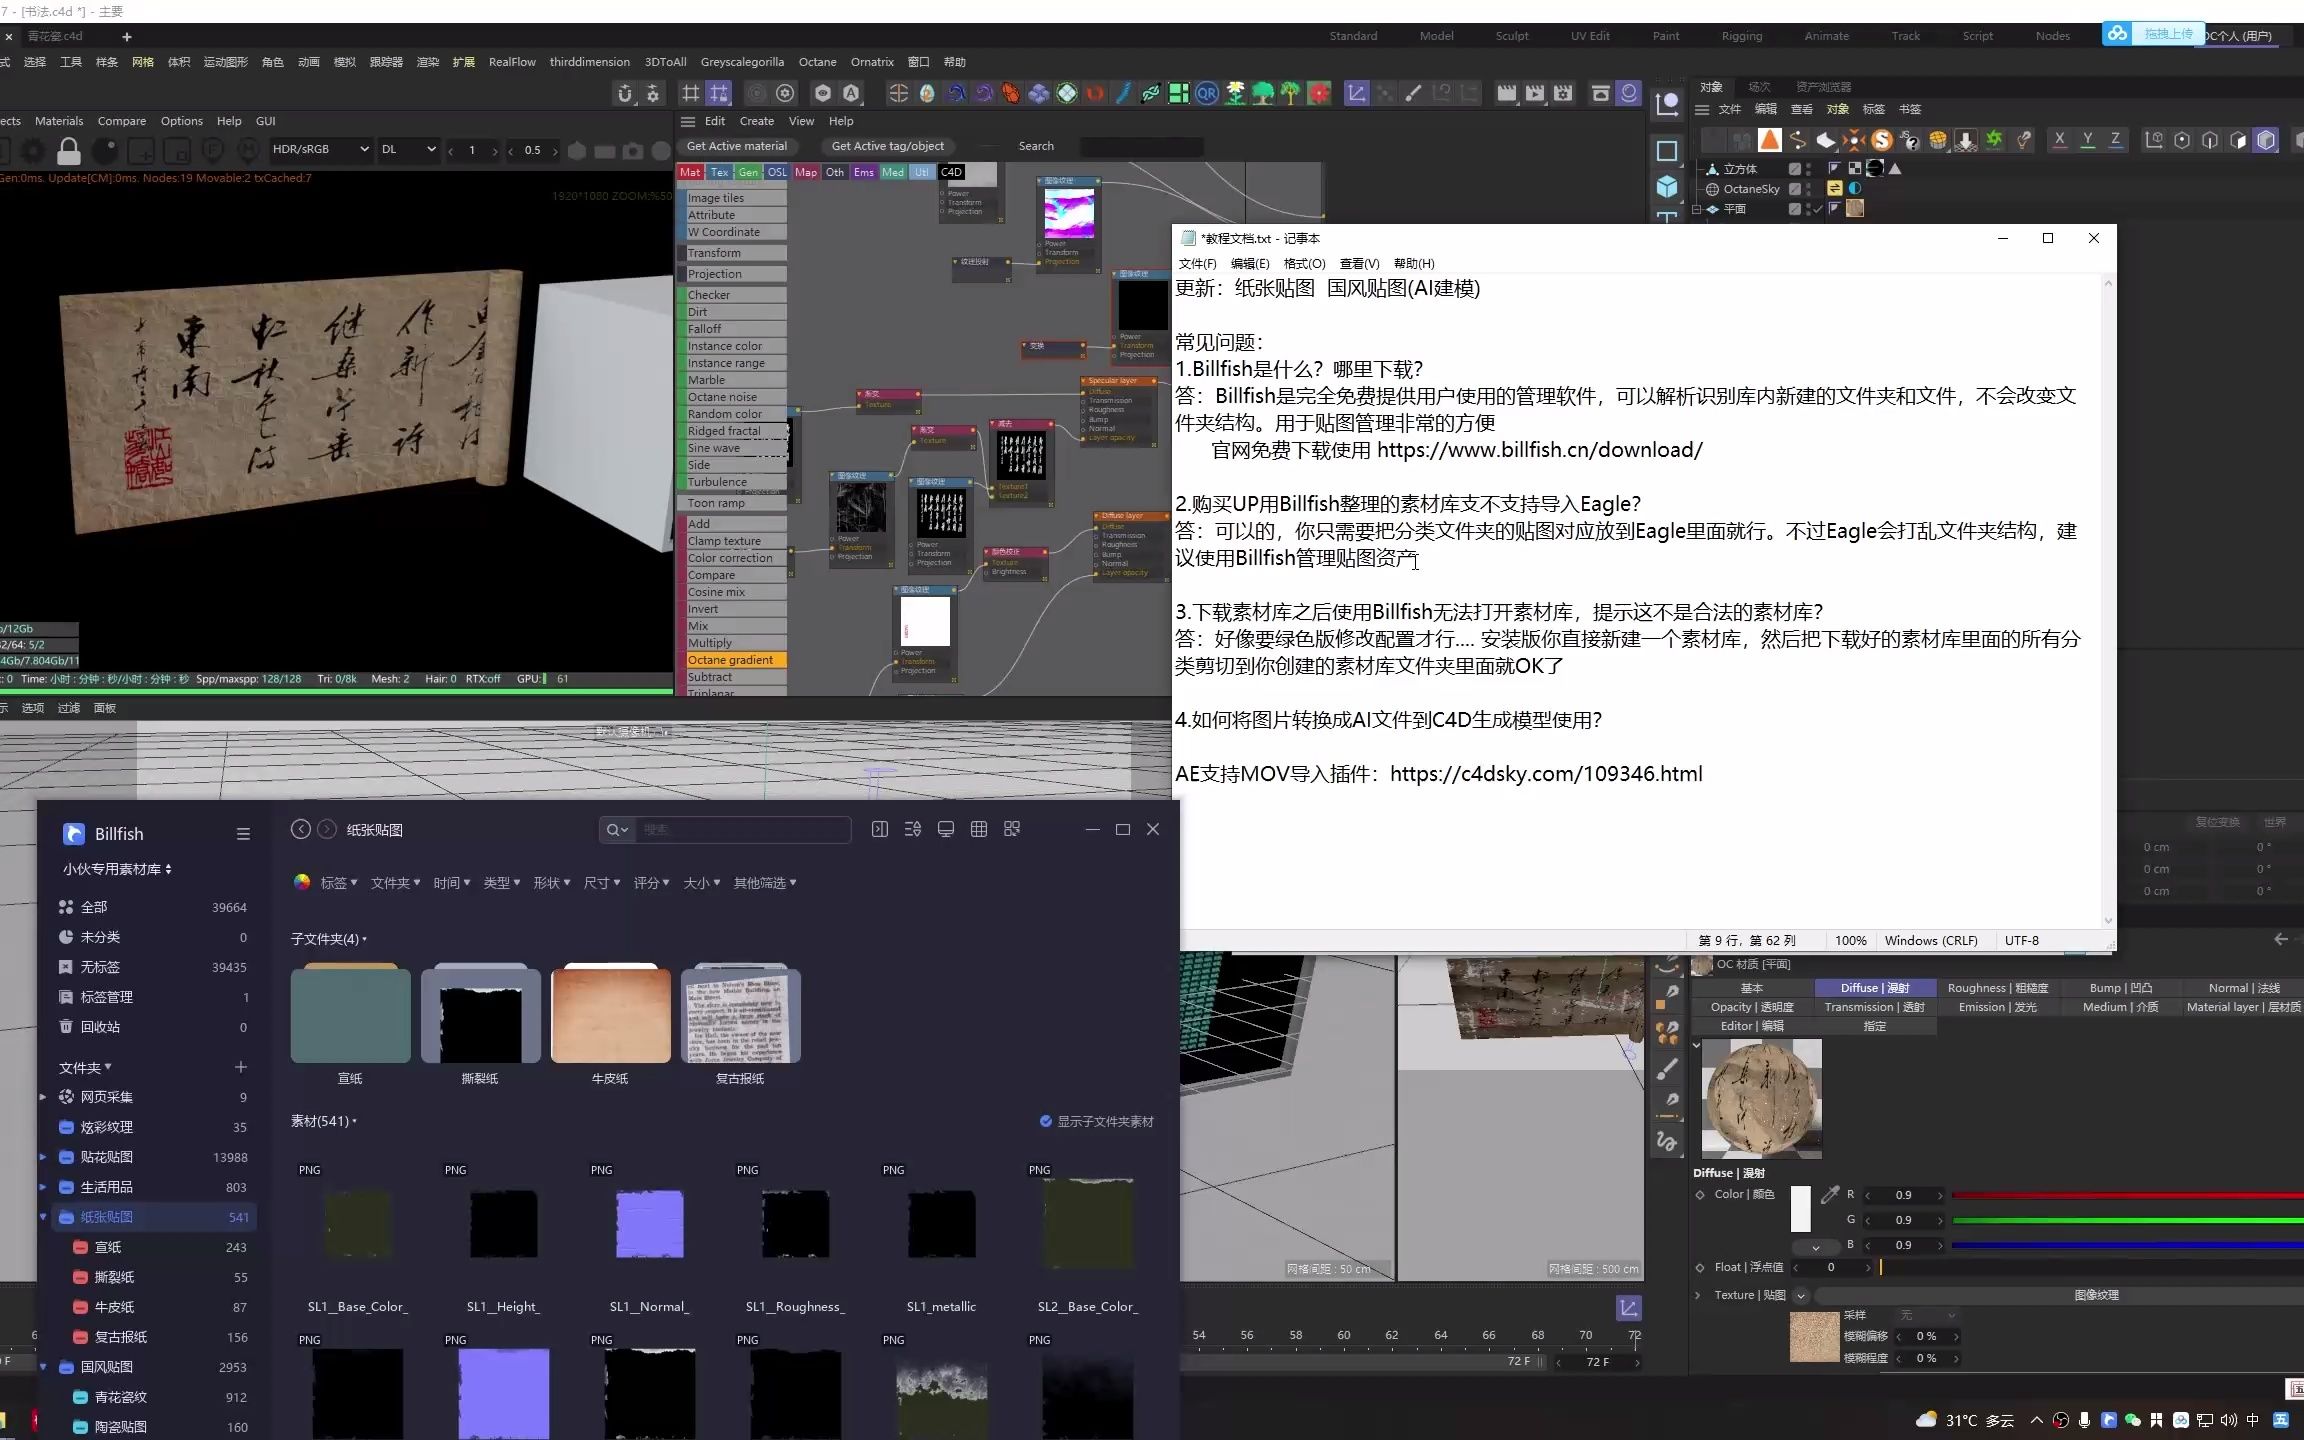Collapse the 国风贴图 folder in Billfish sidebar

42,1367
